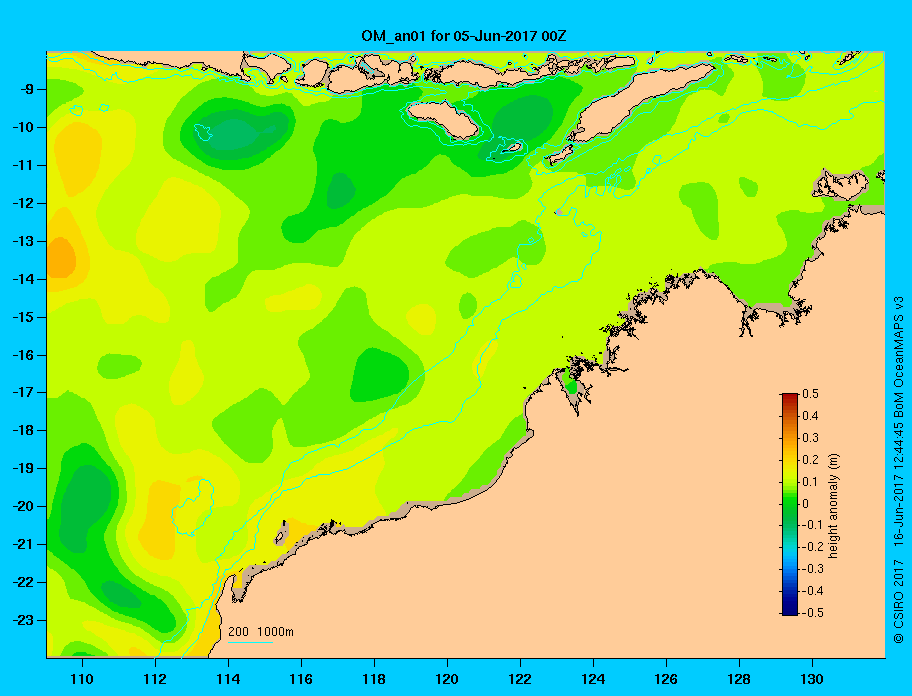Click the latitude label -22

pos(23,582)
